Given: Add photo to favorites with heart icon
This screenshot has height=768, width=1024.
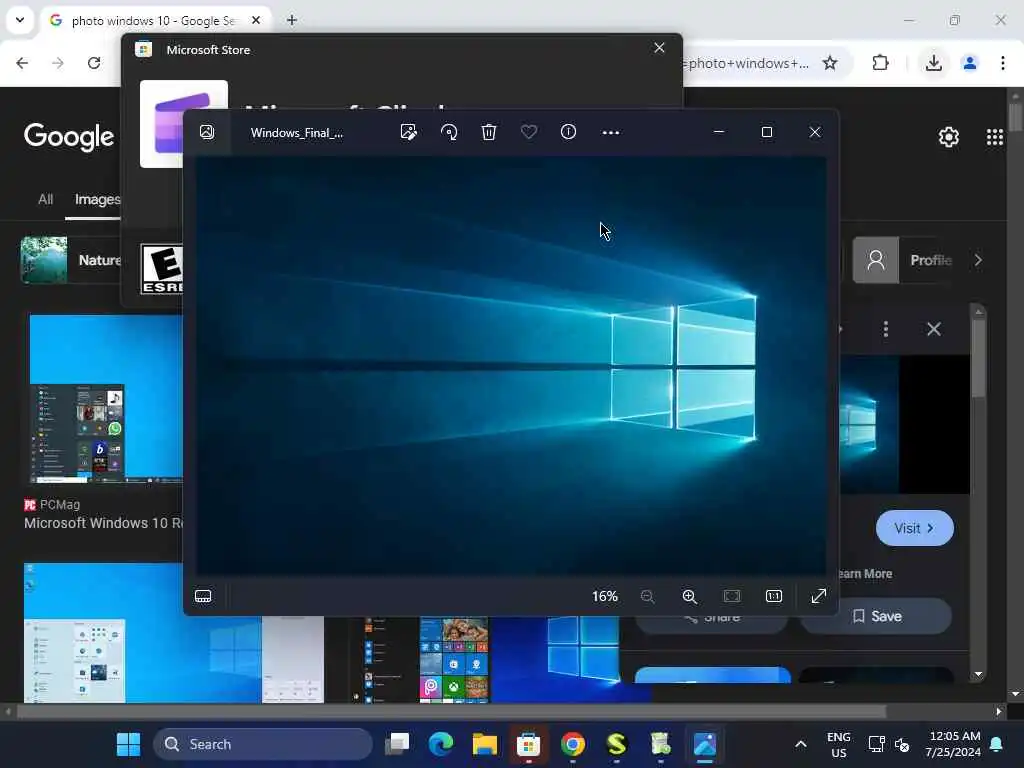Looking at the screenshot, I should (529, 133).
